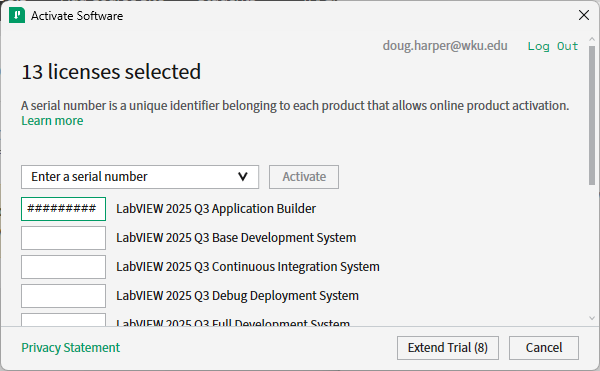Click 'LabVIEW 2025 Q3 Application Builder' label
This screenshot has height=371, width=600.
tap(216, 209)
